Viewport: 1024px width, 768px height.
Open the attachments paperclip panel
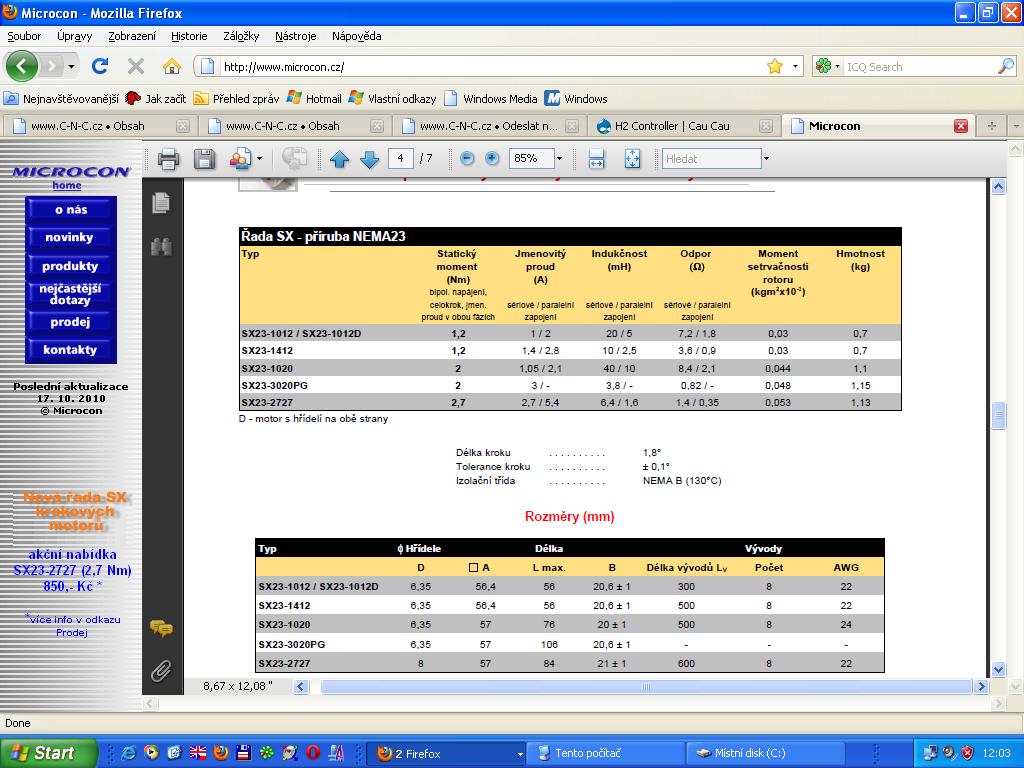(x=160, y=671)
